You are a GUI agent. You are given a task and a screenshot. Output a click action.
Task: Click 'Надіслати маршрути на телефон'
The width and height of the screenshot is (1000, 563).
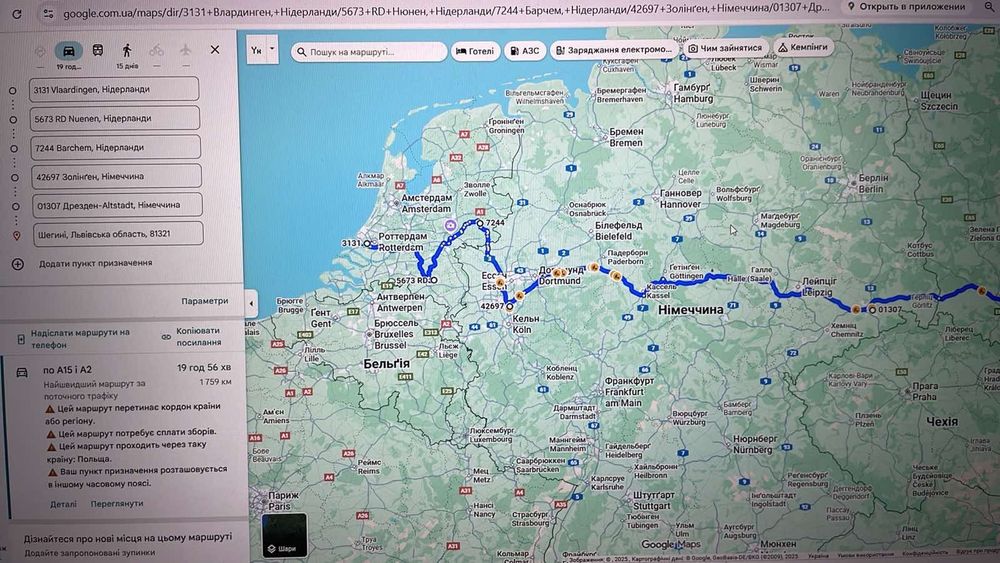[x=80, y=338]
